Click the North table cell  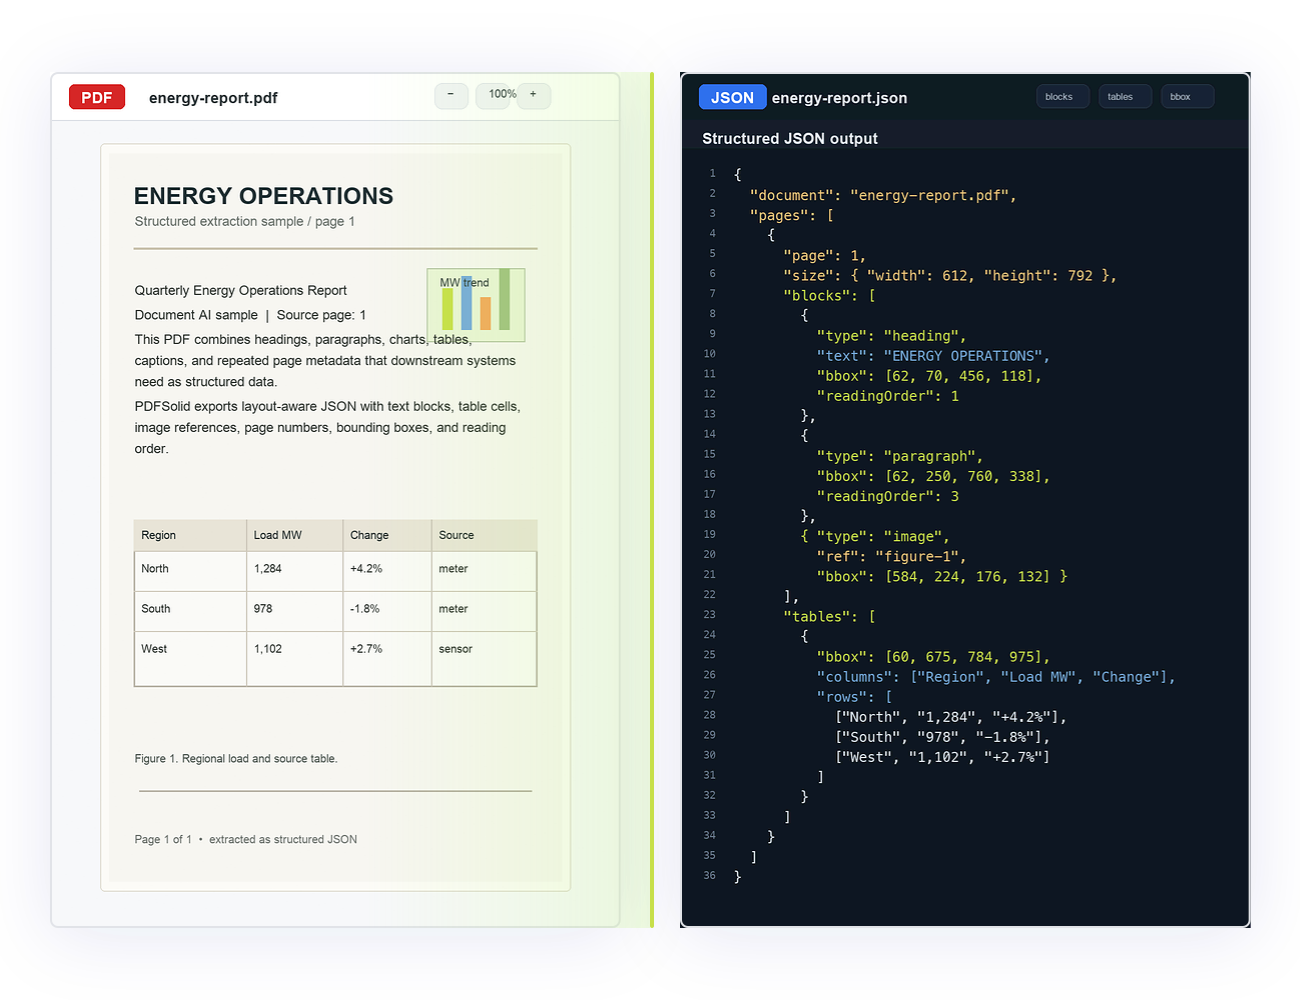click(190, 569)
